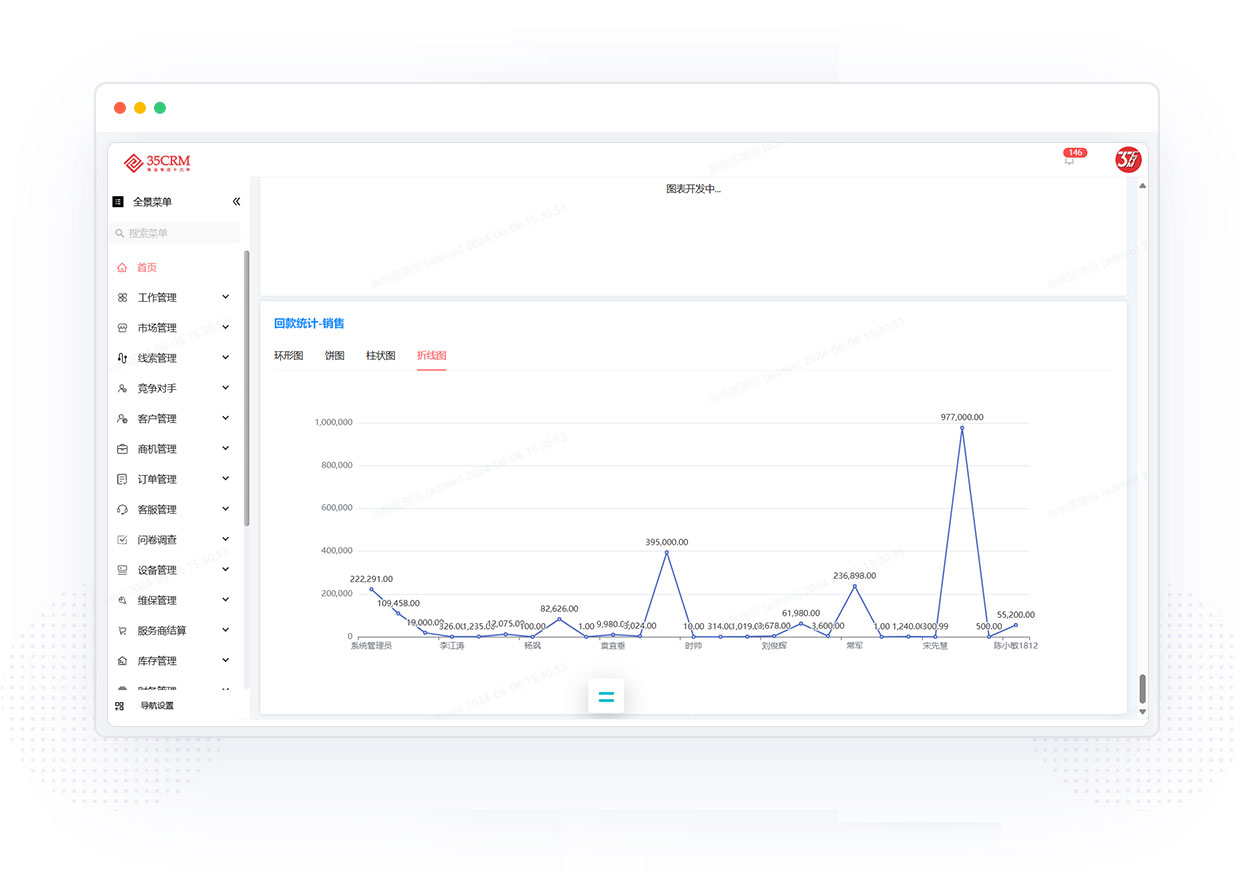Click the 客户管理 user icon

[122, 418]
